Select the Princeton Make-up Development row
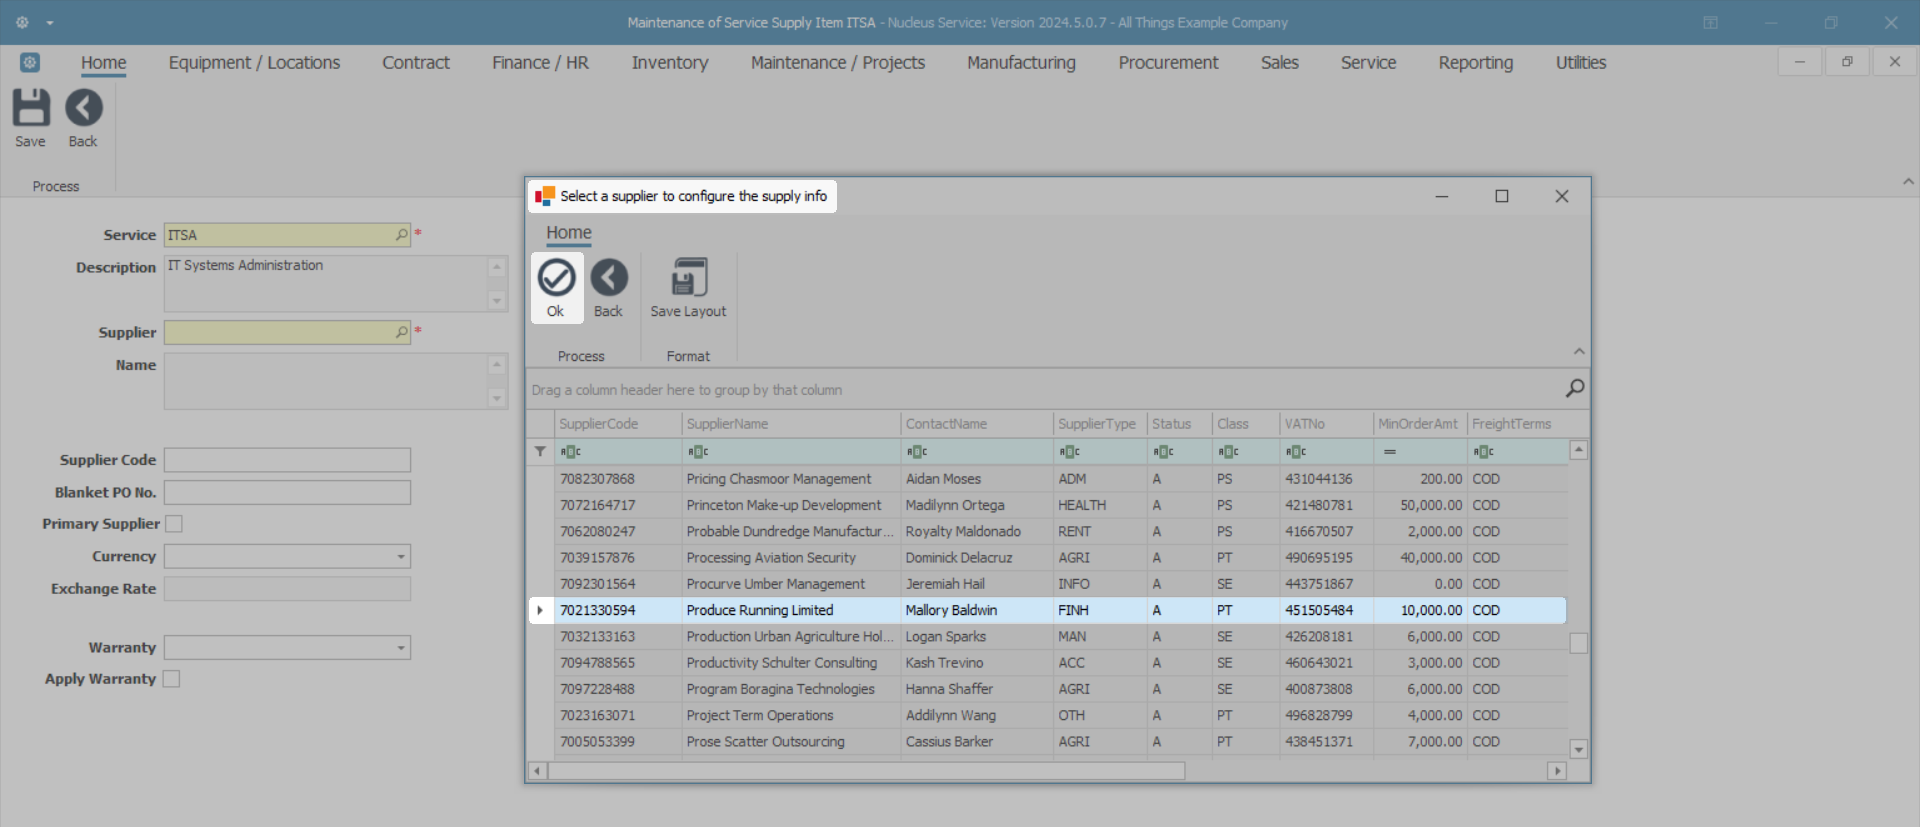This screenshot has width=1920, height=827. pyautogui.click(x=783, y=505)
